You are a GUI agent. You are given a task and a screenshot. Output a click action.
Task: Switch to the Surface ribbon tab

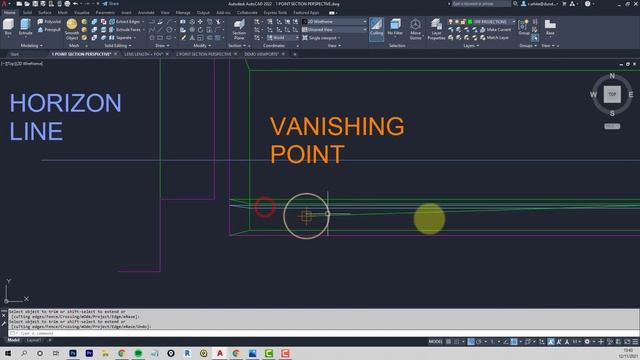pos(44,13)
